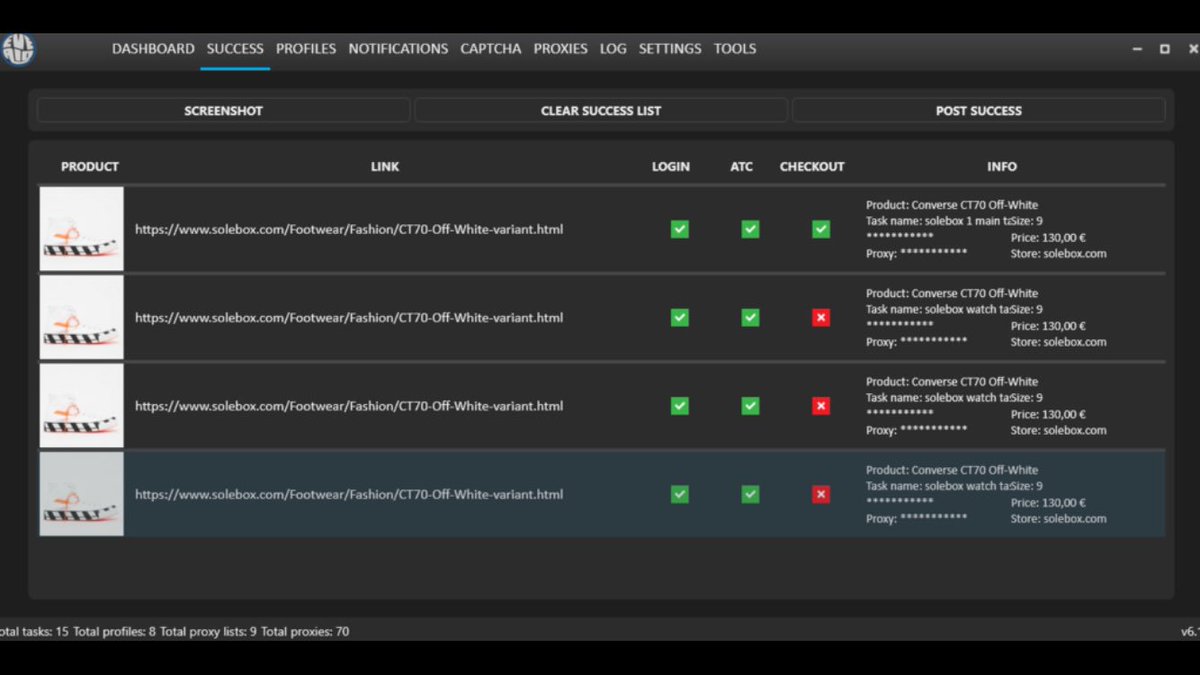Switch to the PROFILES tab

[306, 49]
